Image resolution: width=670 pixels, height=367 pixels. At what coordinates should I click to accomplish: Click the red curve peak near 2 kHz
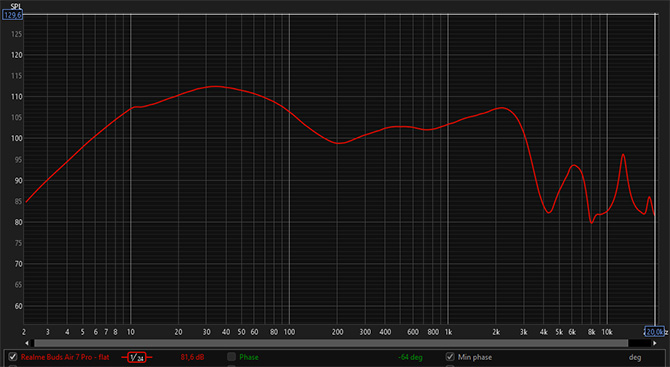(502, 108)
